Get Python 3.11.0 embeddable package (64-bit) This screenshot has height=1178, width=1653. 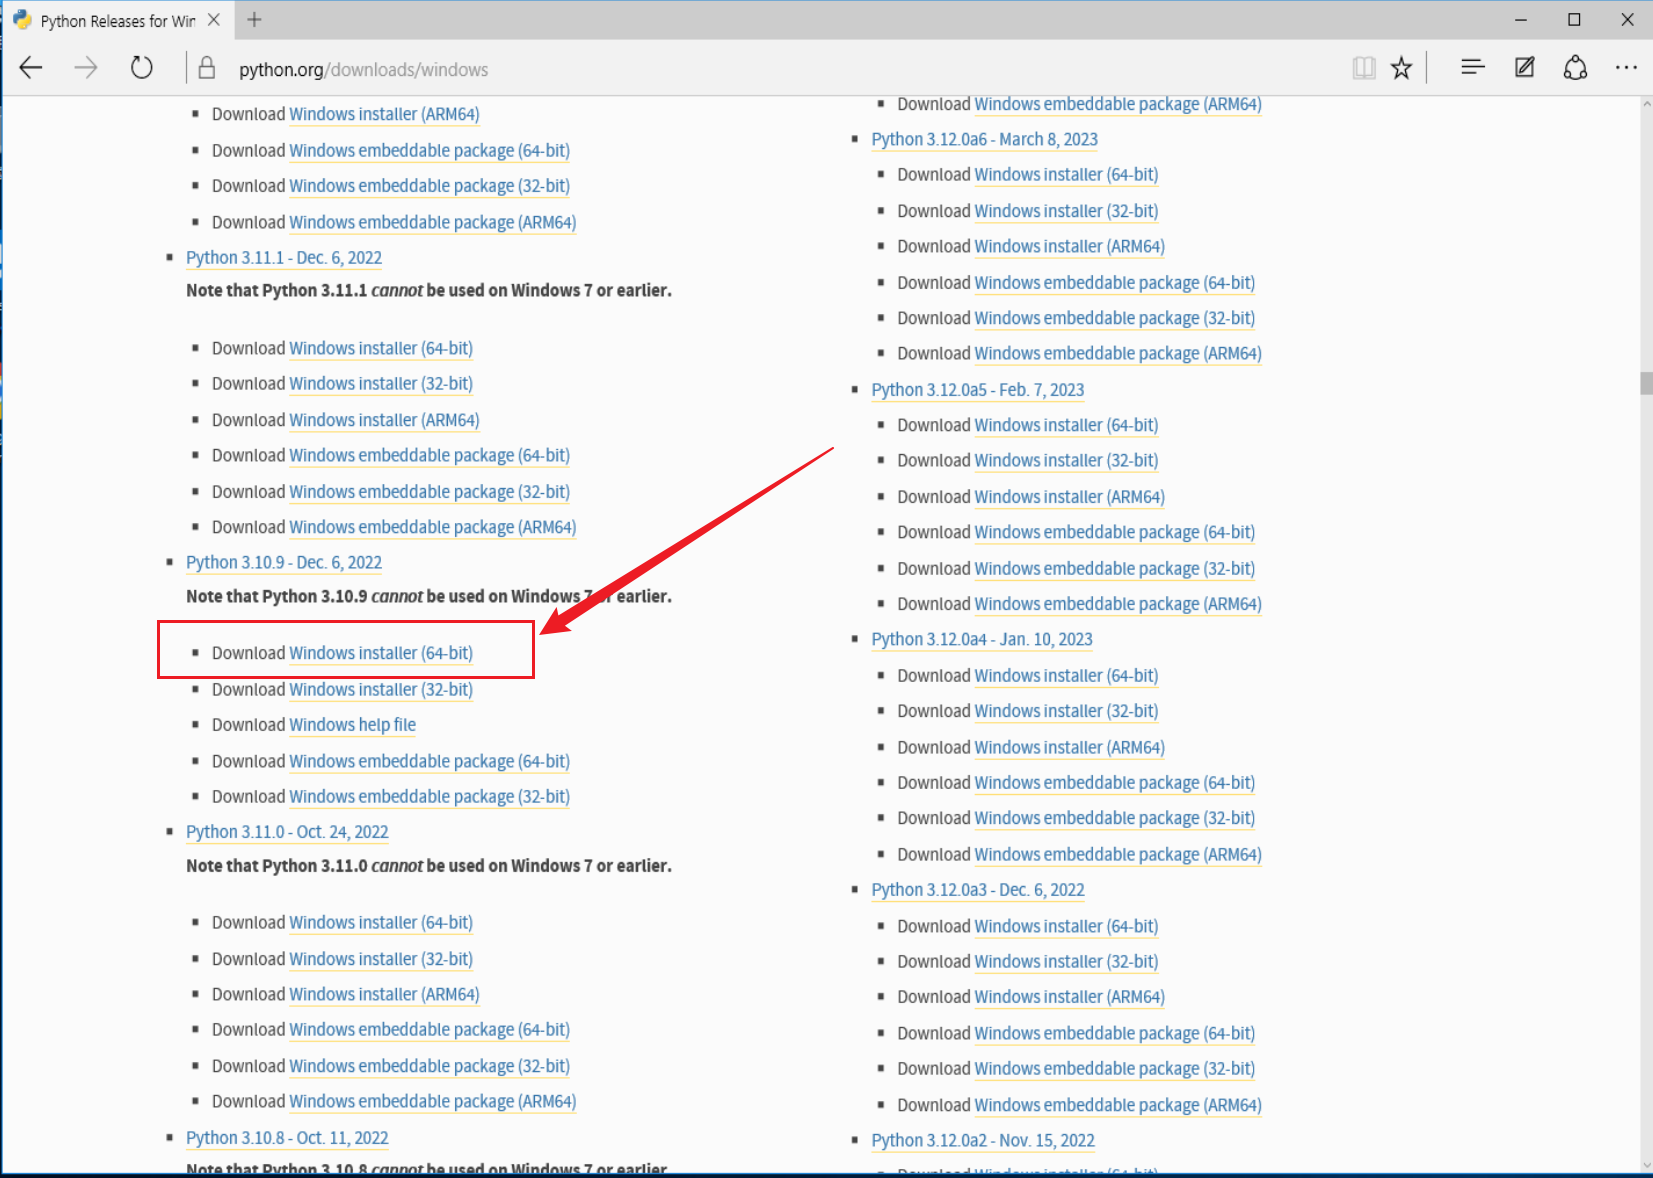click(429, 1030)
